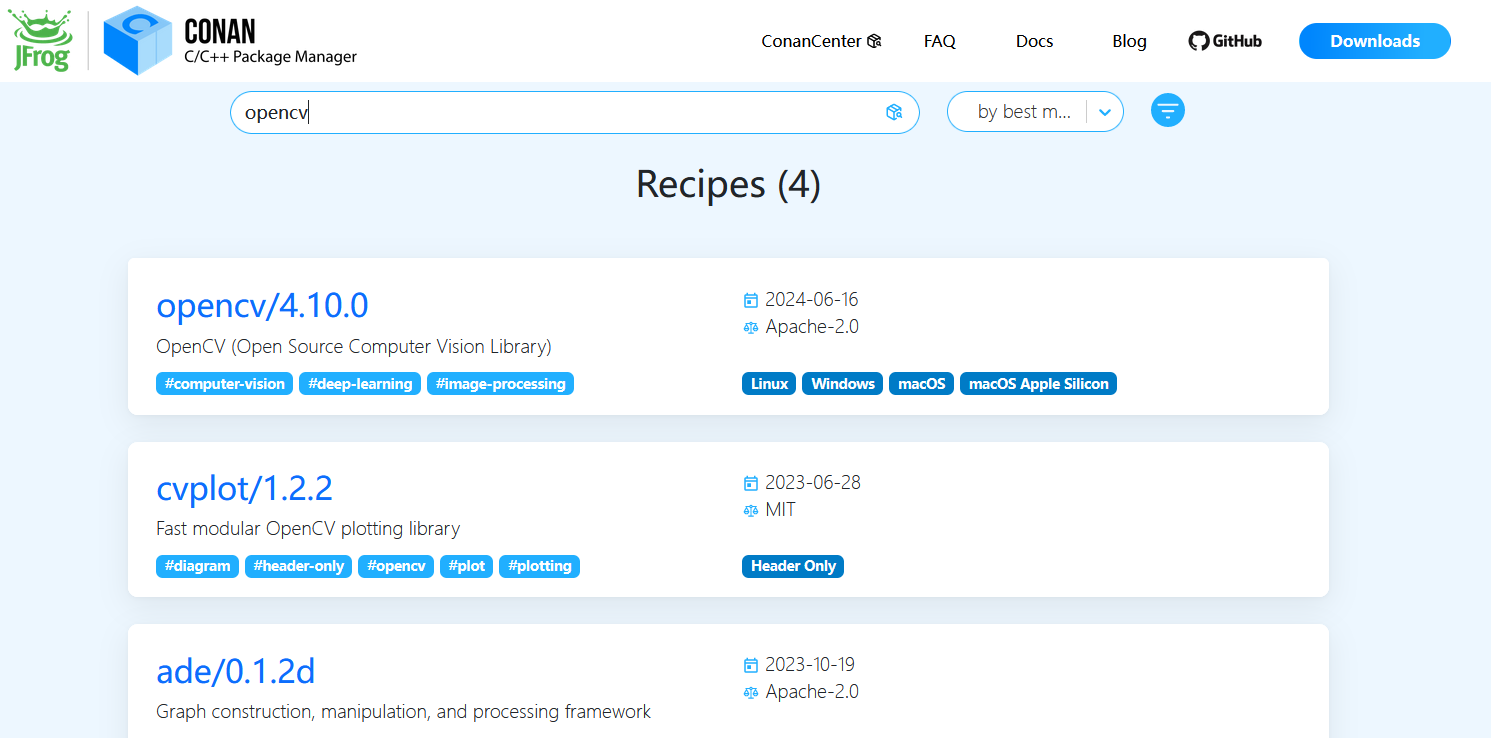Open the FAQ page
The image size is (1491, 738).
click(939, 41)
